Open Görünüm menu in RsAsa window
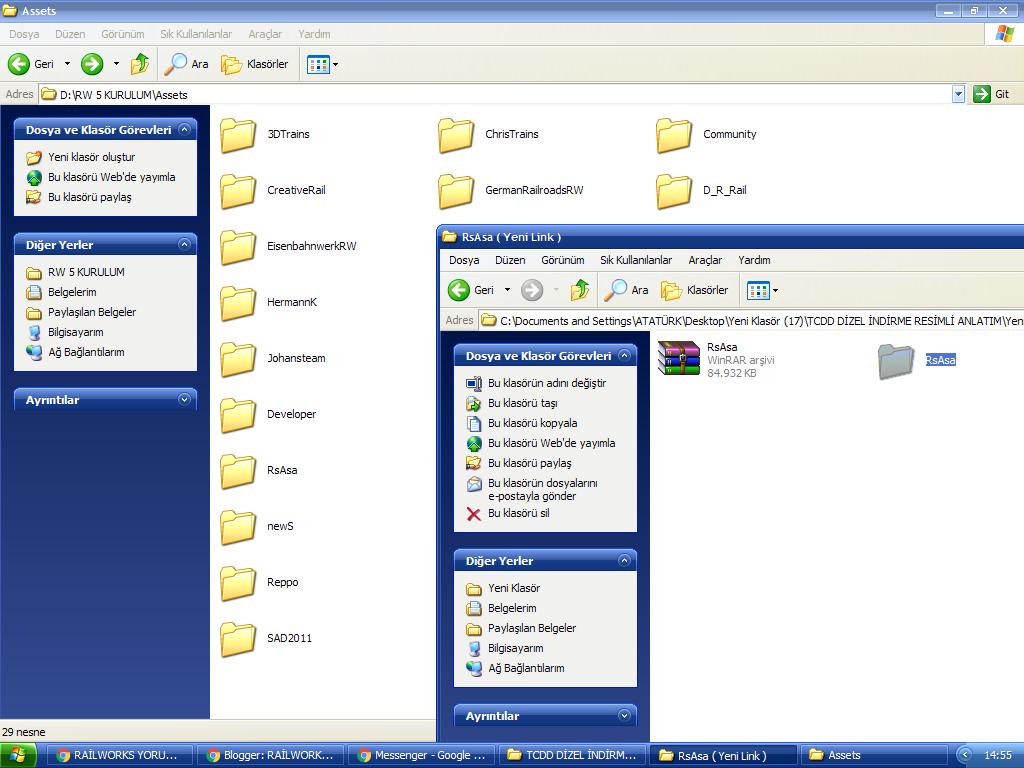Image resolution: width=1024 pixels, height=768 pixels. point(563,260)
